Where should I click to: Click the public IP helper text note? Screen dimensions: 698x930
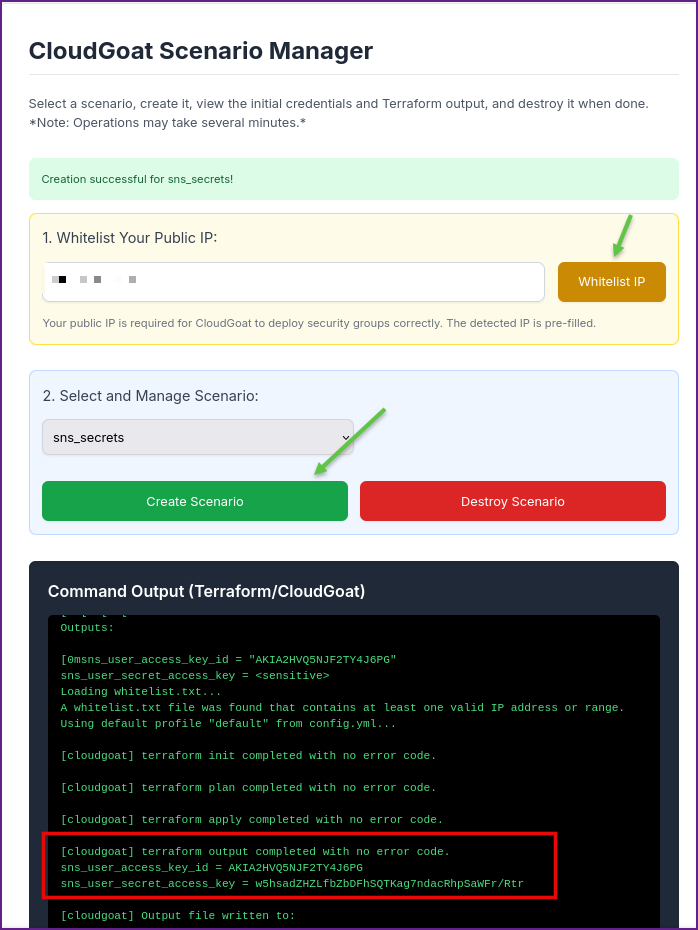(319, 323)
